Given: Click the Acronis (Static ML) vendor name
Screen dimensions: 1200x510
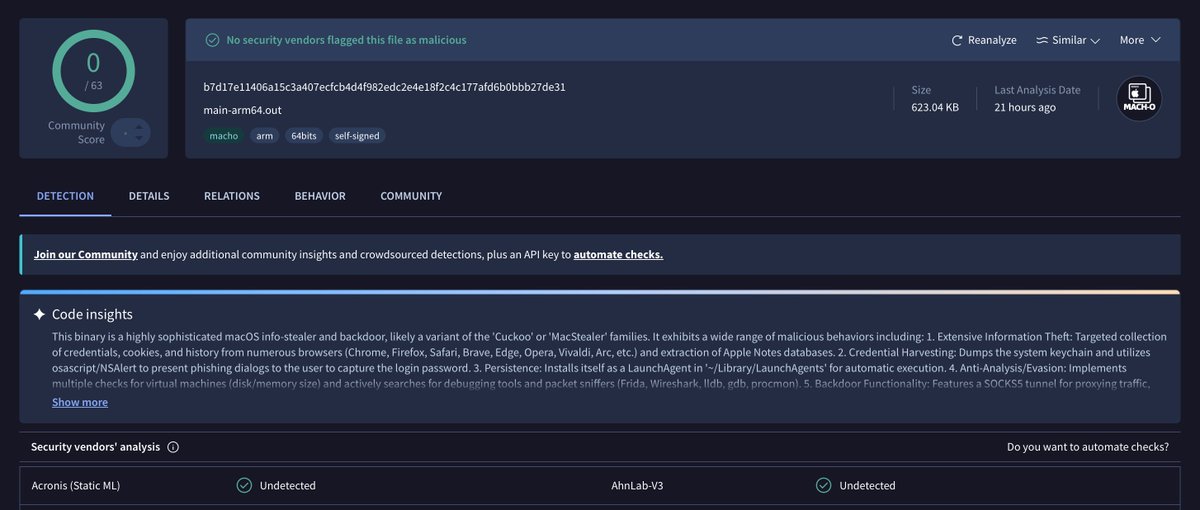Looking at the screenshot, I should tap(76, 485).
